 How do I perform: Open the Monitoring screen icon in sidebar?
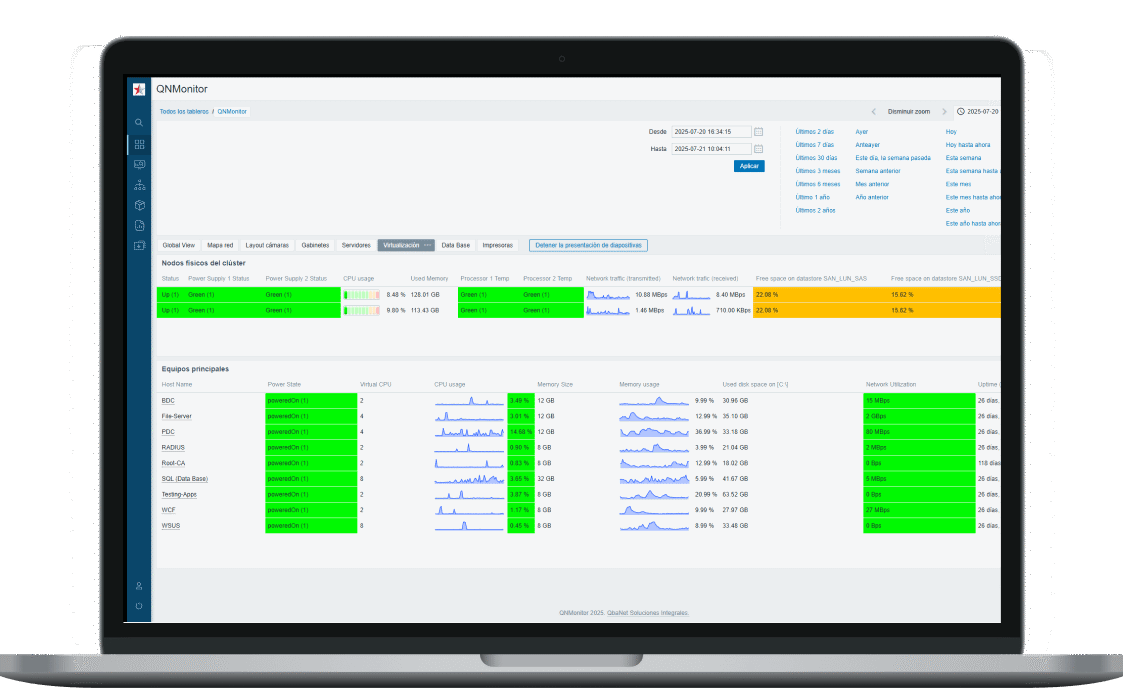[x=139, y=164]
